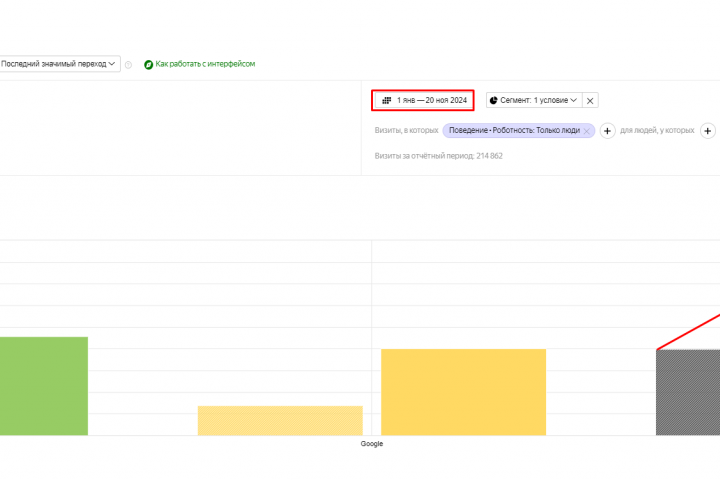Click the Google axis label
This screenshot has height=480, width=720.
click(x=372, y=444)
